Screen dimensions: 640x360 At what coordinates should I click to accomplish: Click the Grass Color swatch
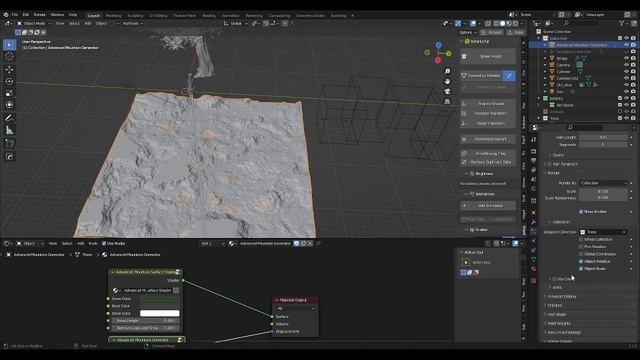[x=160, y=299]
